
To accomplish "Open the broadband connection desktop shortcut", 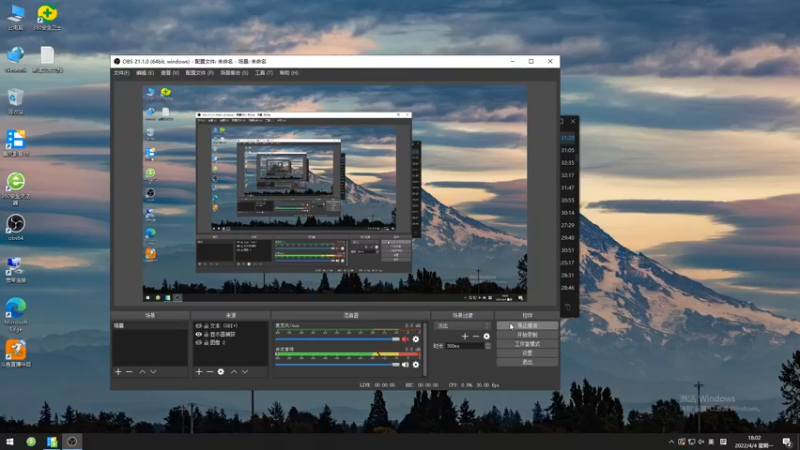I will (x=16, y=269).
